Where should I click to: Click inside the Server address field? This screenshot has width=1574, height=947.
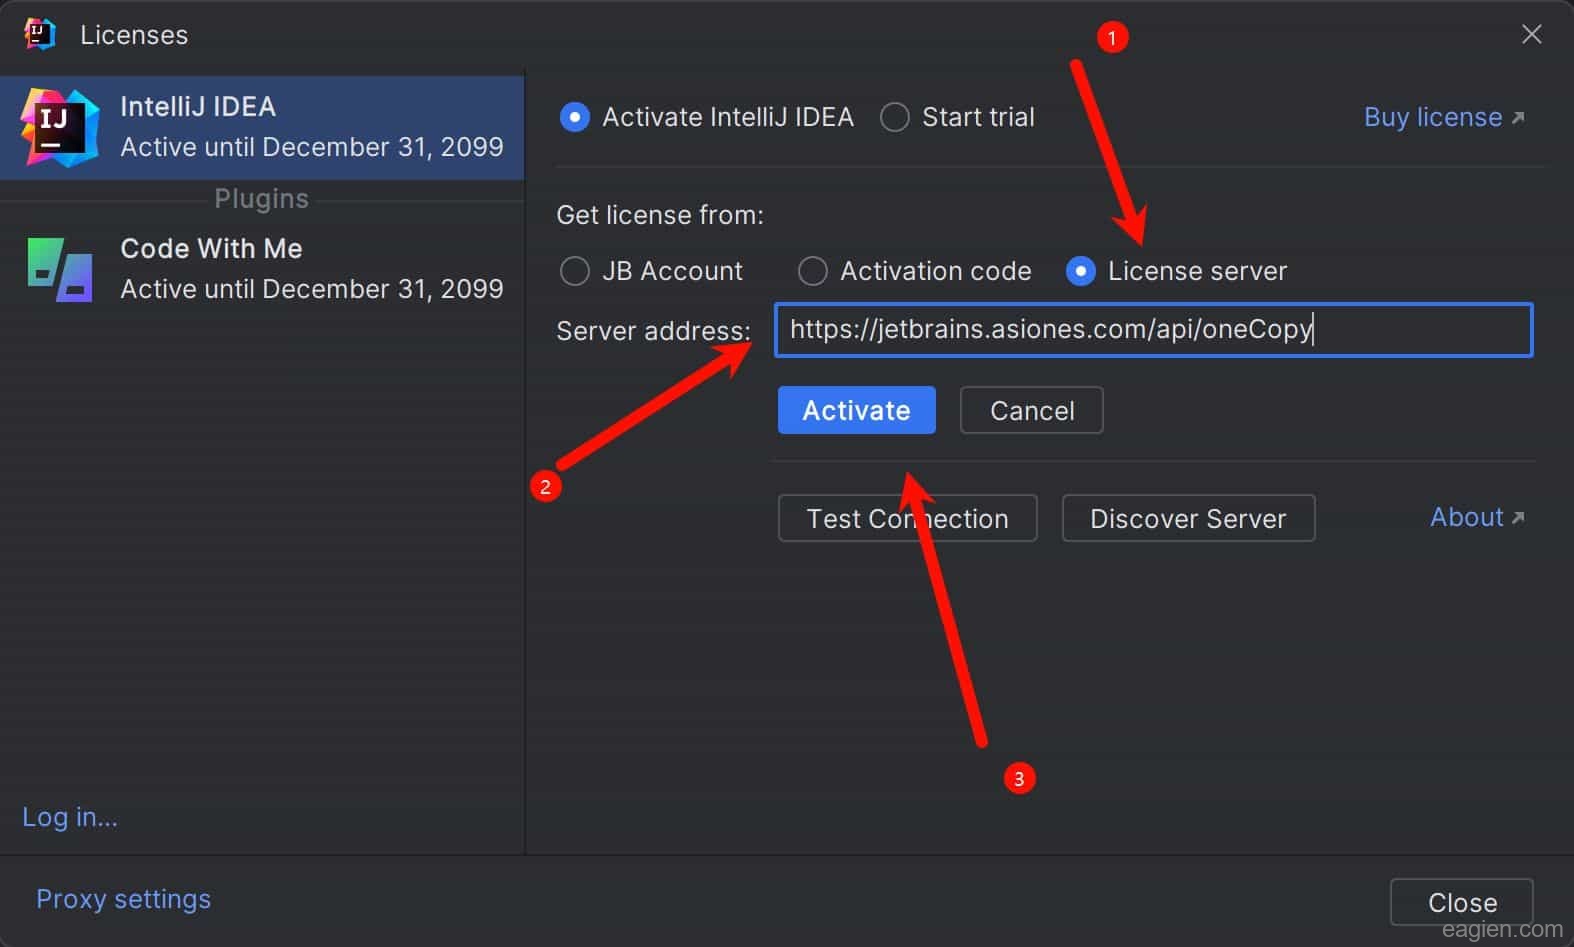(x=1152, y=330)
